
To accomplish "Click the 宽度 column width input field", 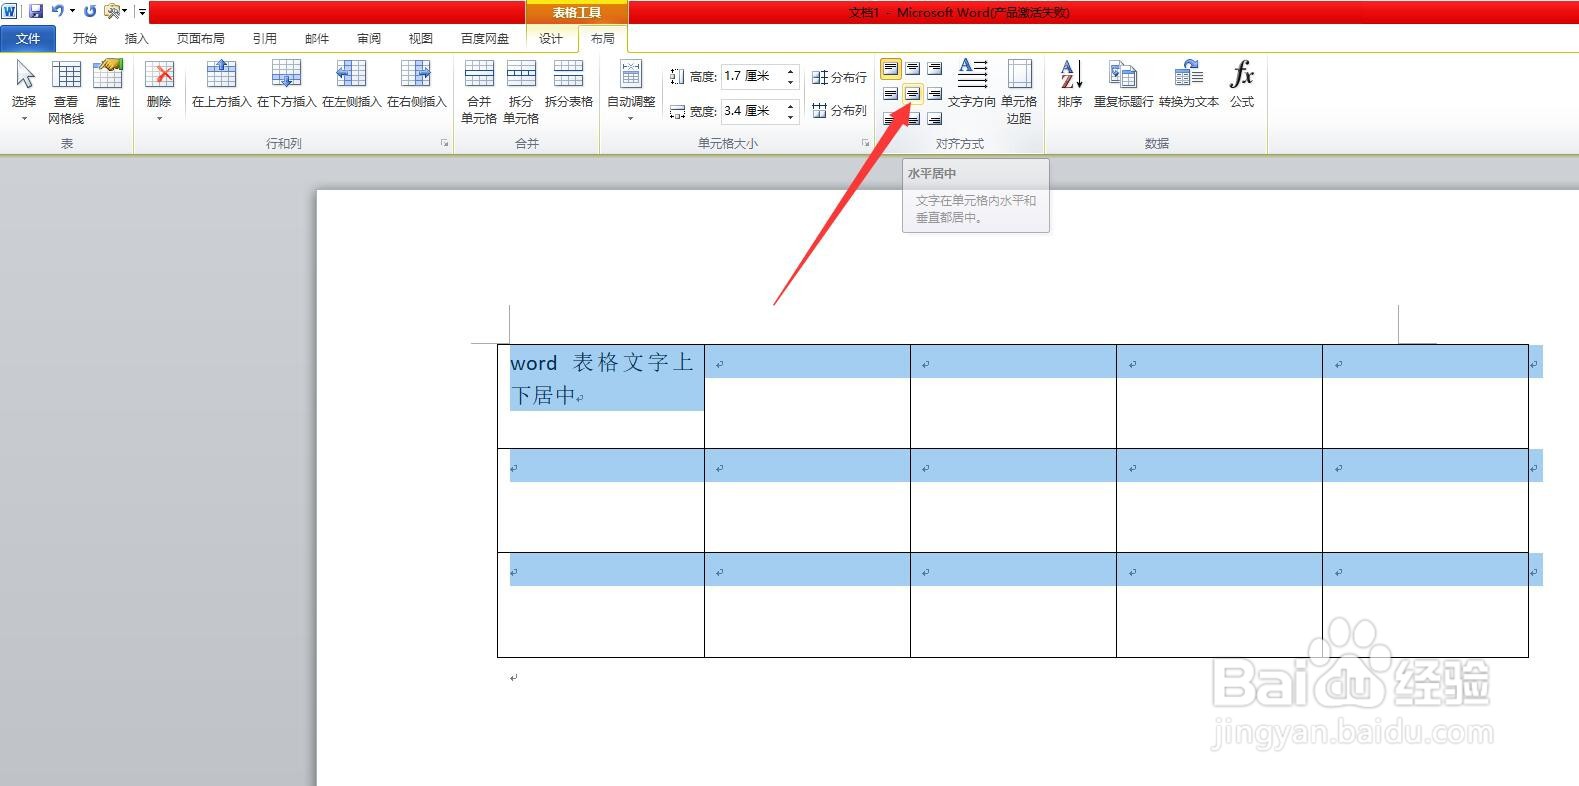I will [x=752, y=111].
